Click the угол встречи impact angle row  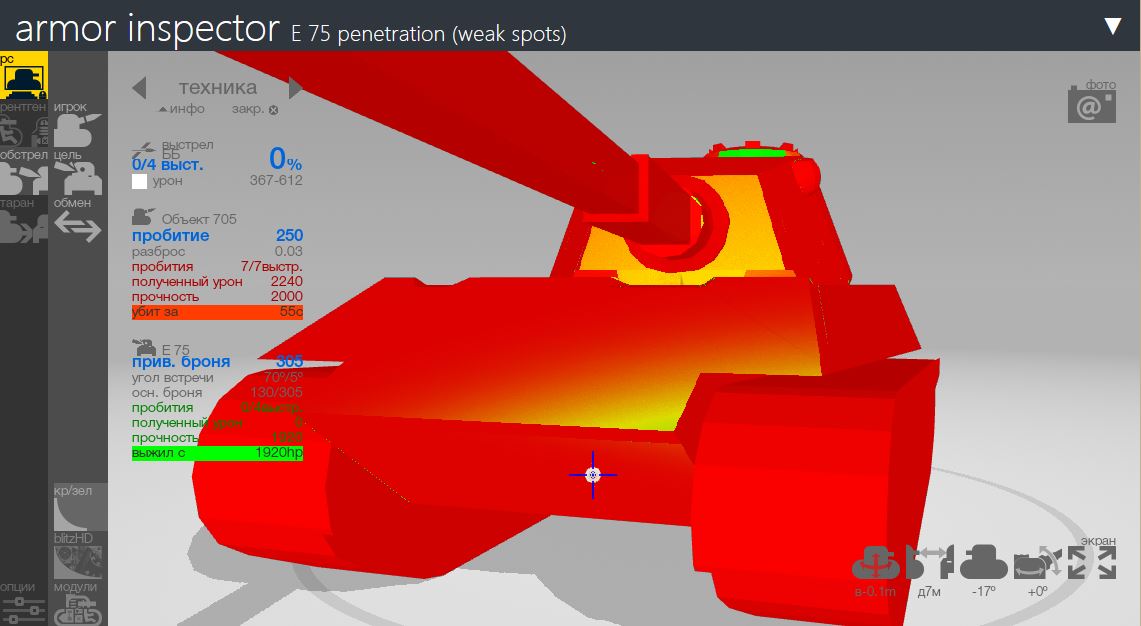coord(217,377)
